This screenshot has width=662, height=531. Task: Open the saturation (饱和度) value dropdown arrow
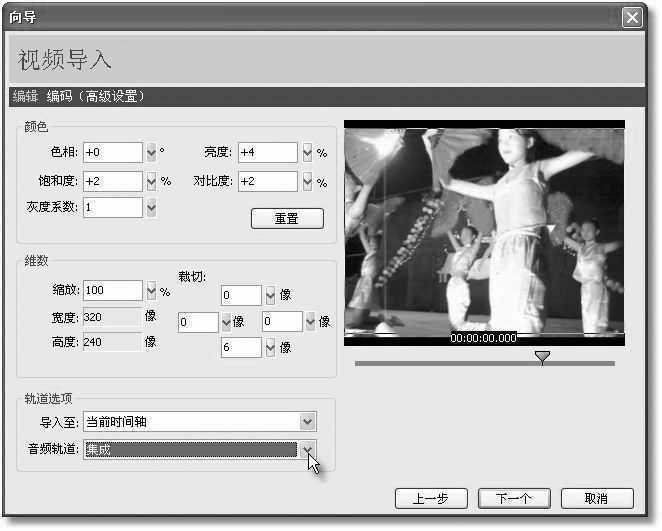(152, 182)
